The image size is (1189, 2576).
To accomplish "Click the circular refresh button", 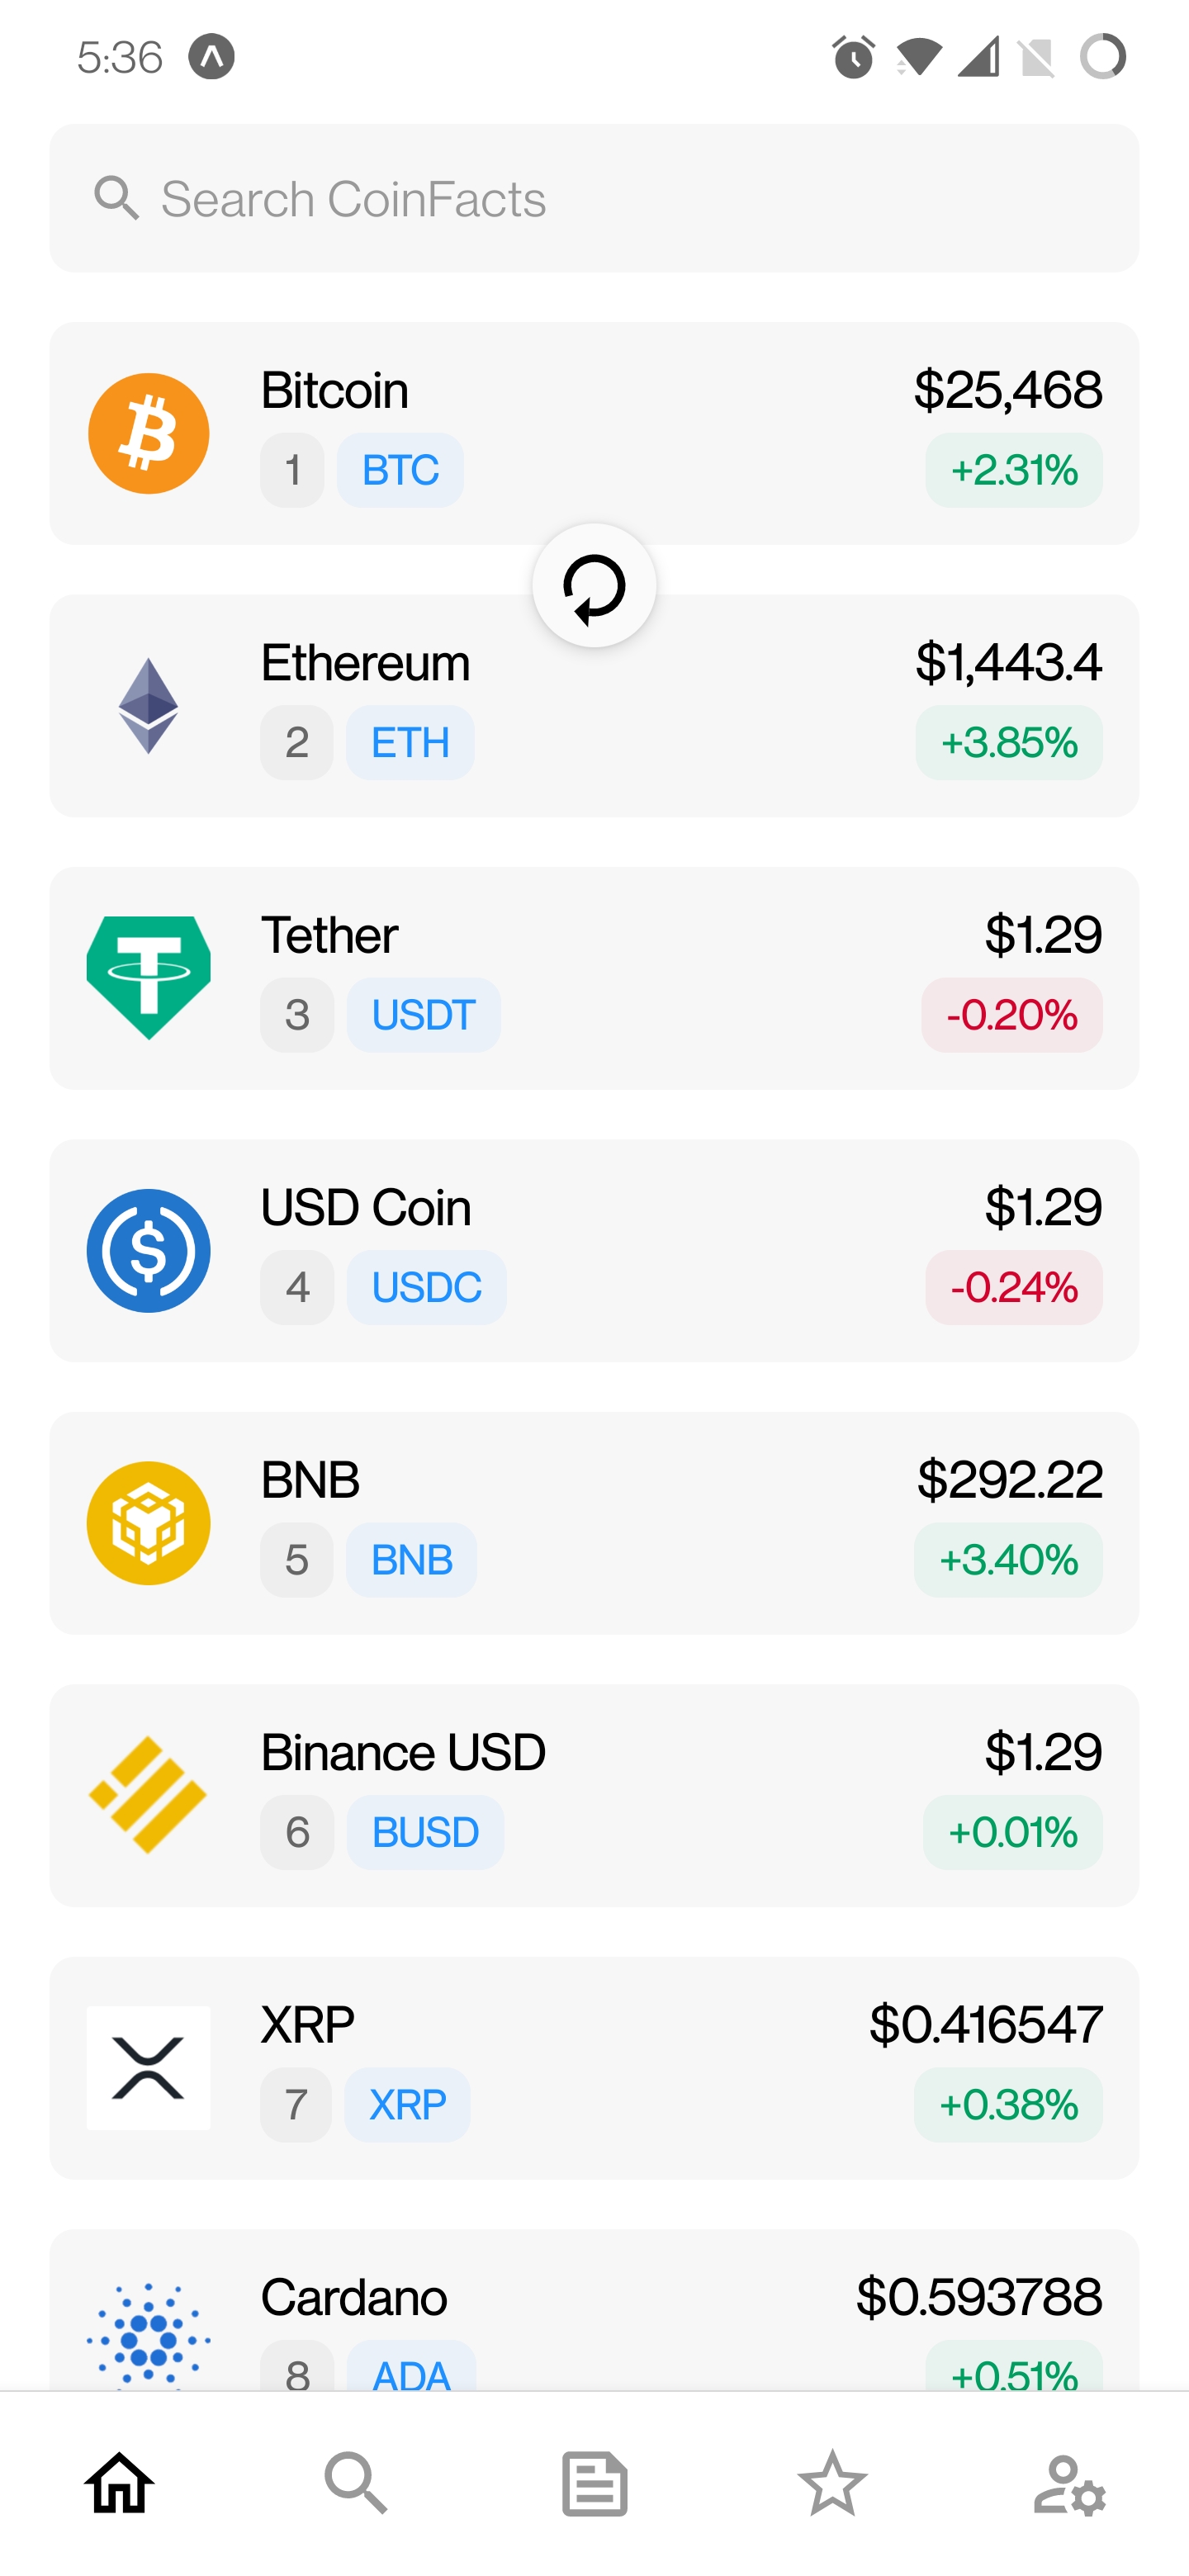I will pyautogui.click(x=594, y=586).
